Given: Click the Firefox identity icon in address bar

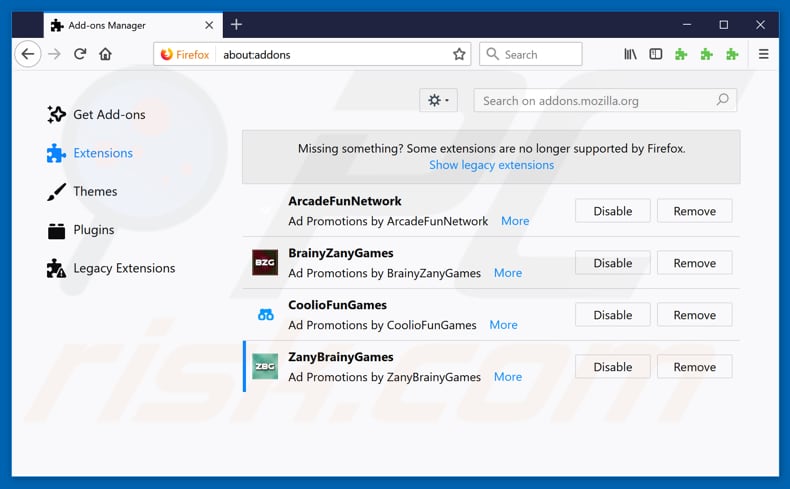Looking at the screenshot, I should click(x=166, y=54).
